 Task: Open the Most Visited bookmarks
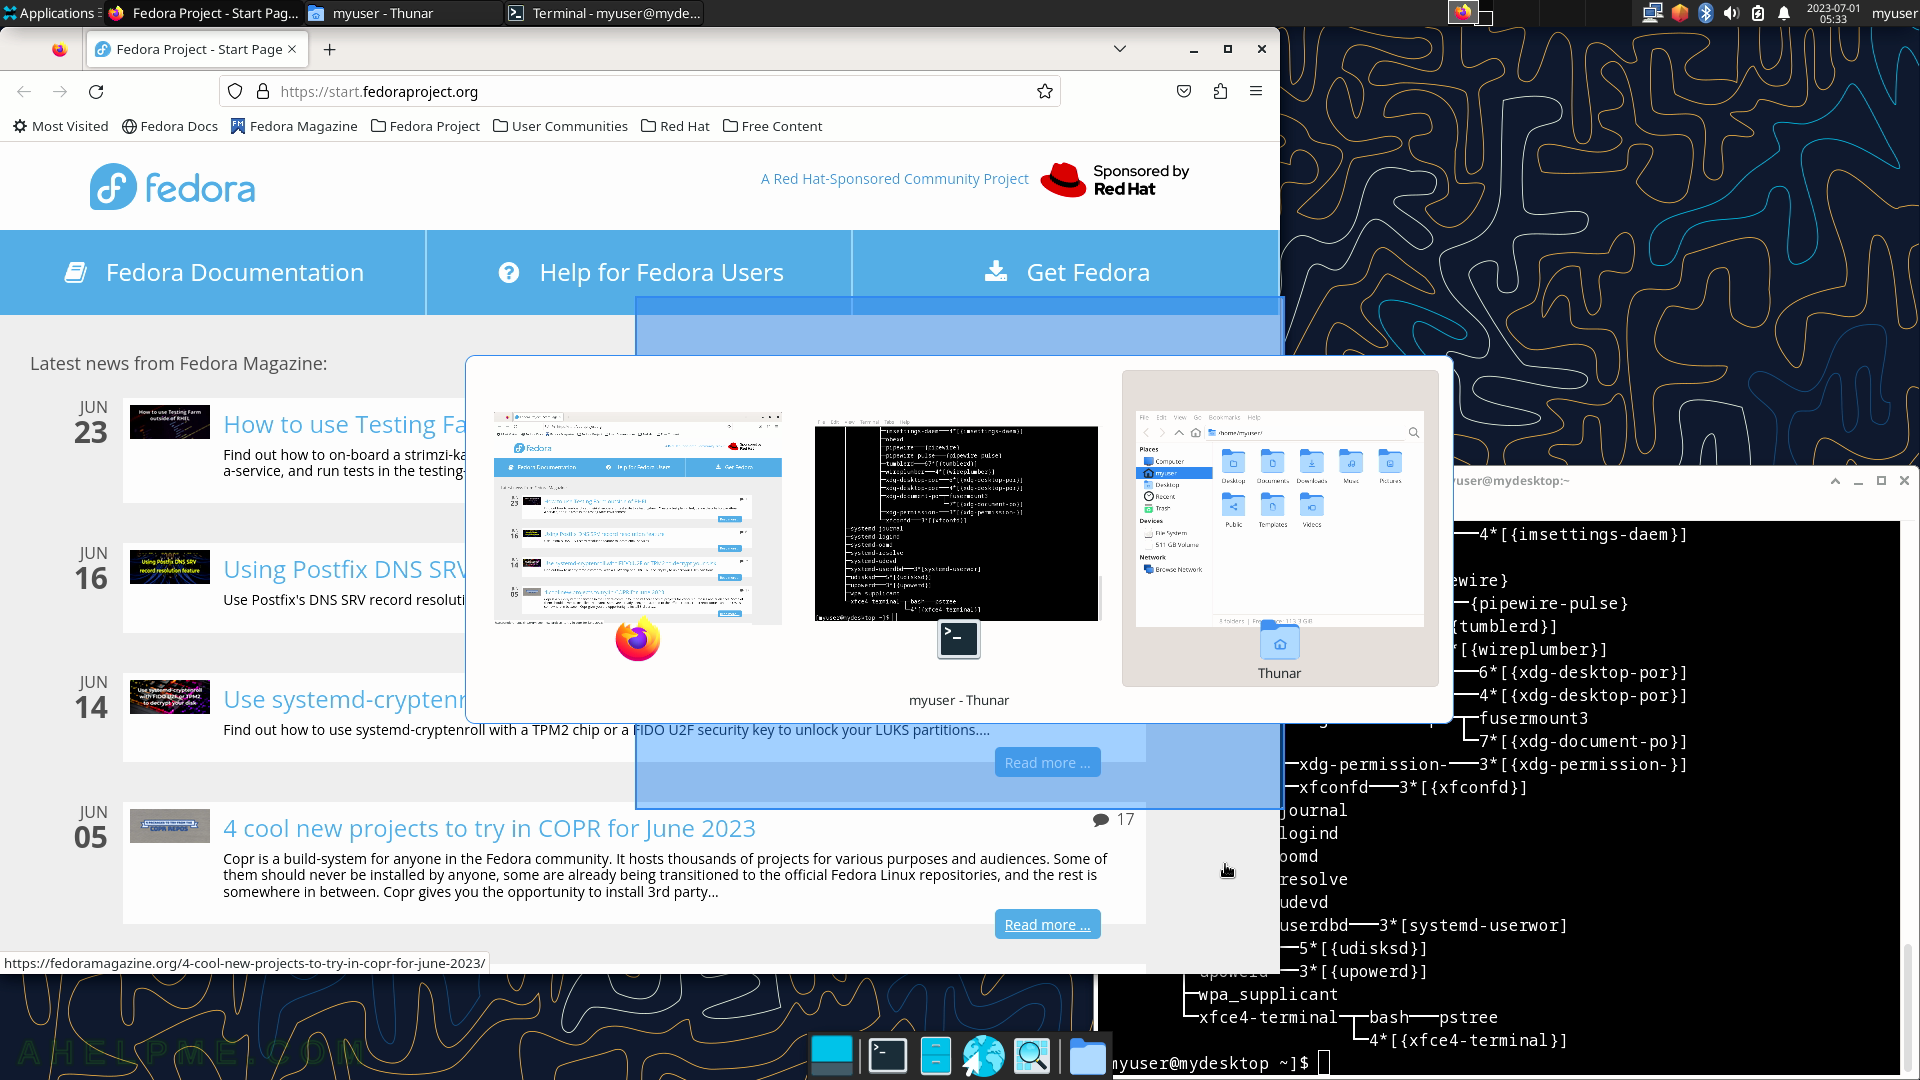pos(61,126)
